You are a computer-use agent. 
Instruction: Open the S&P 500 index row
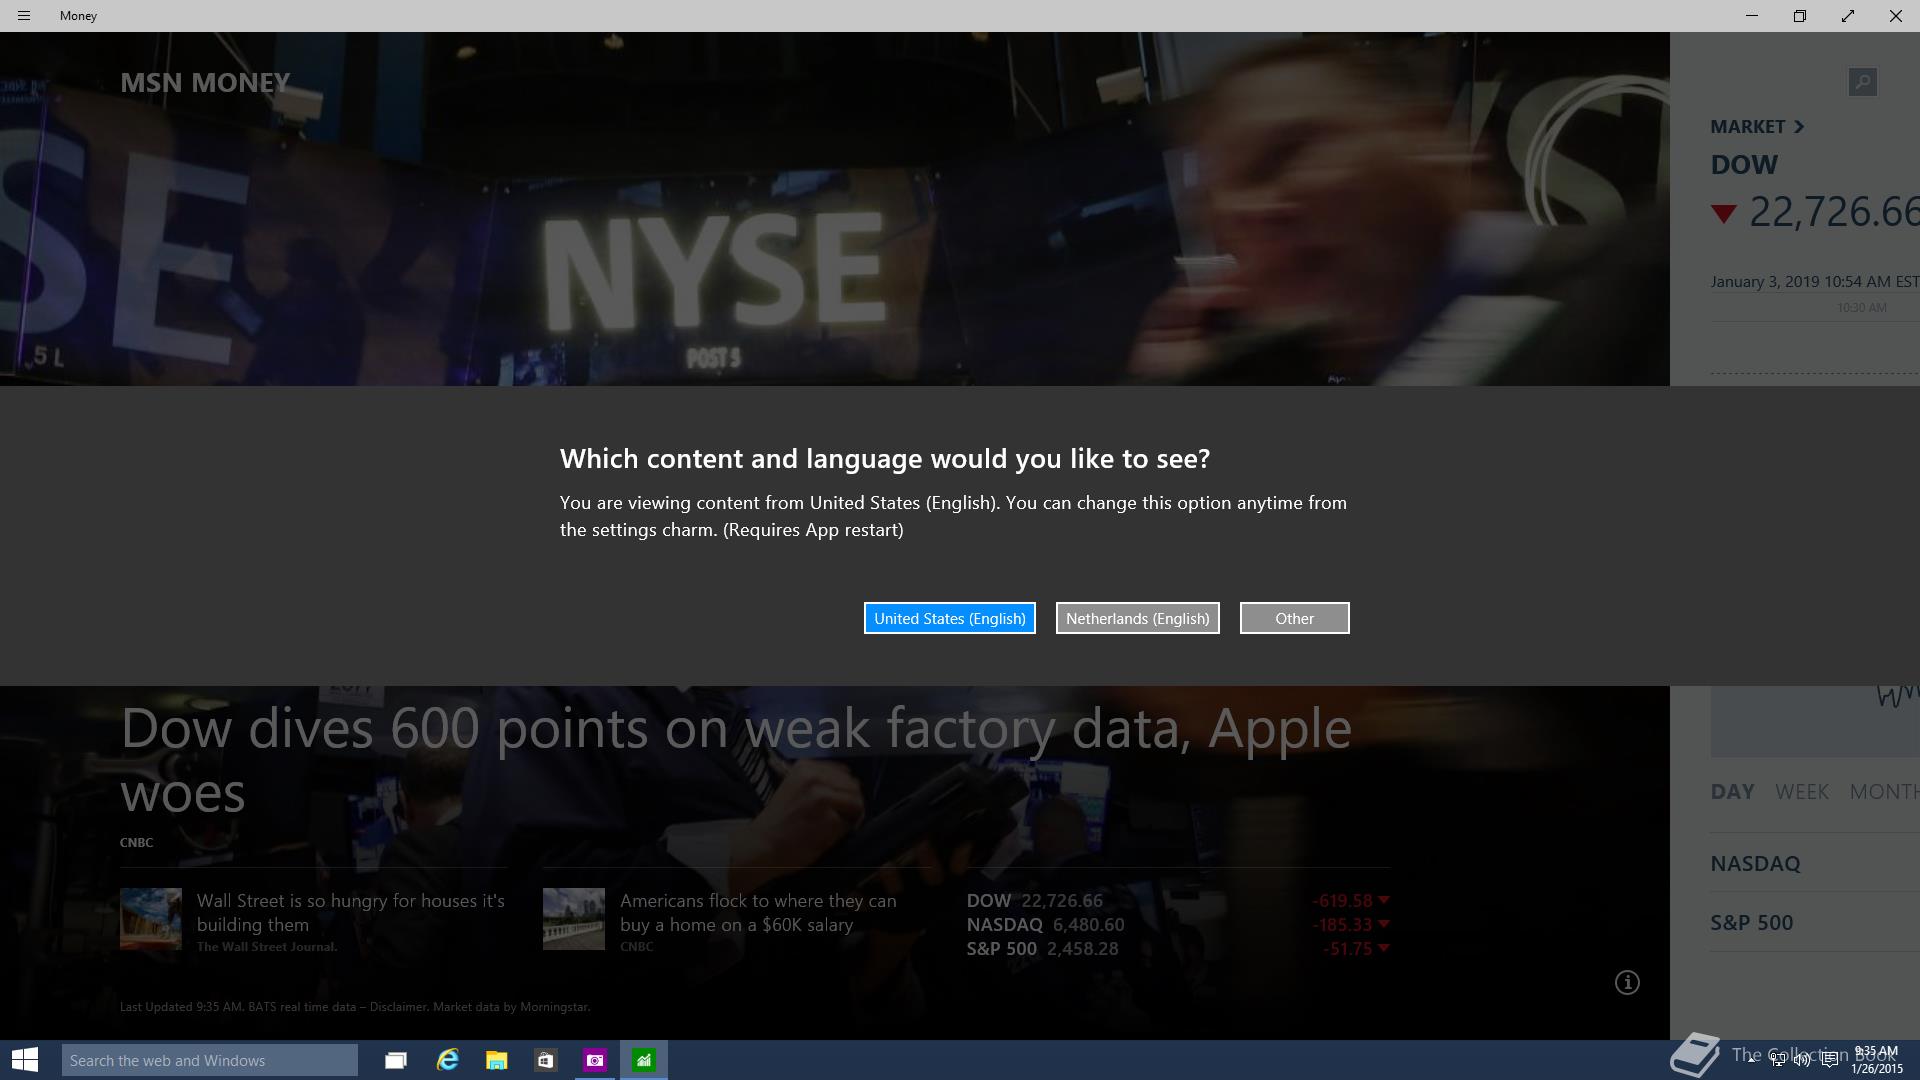pyautogui.click(x=1815, y=922)
